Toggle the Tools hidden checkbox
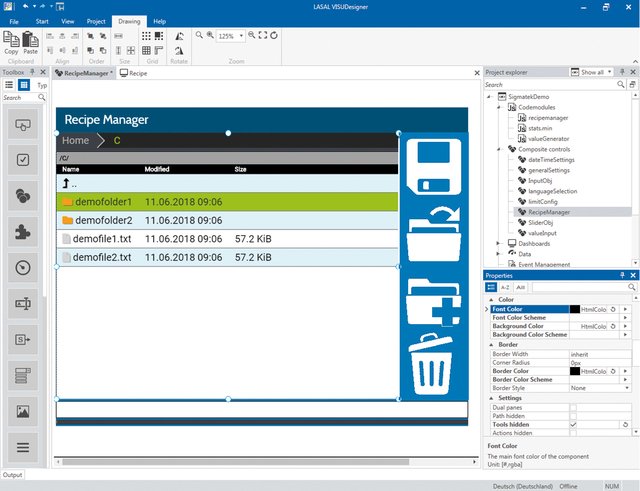Image resolution: width=640 pixels, height=491 pixels. click(573, 424)
